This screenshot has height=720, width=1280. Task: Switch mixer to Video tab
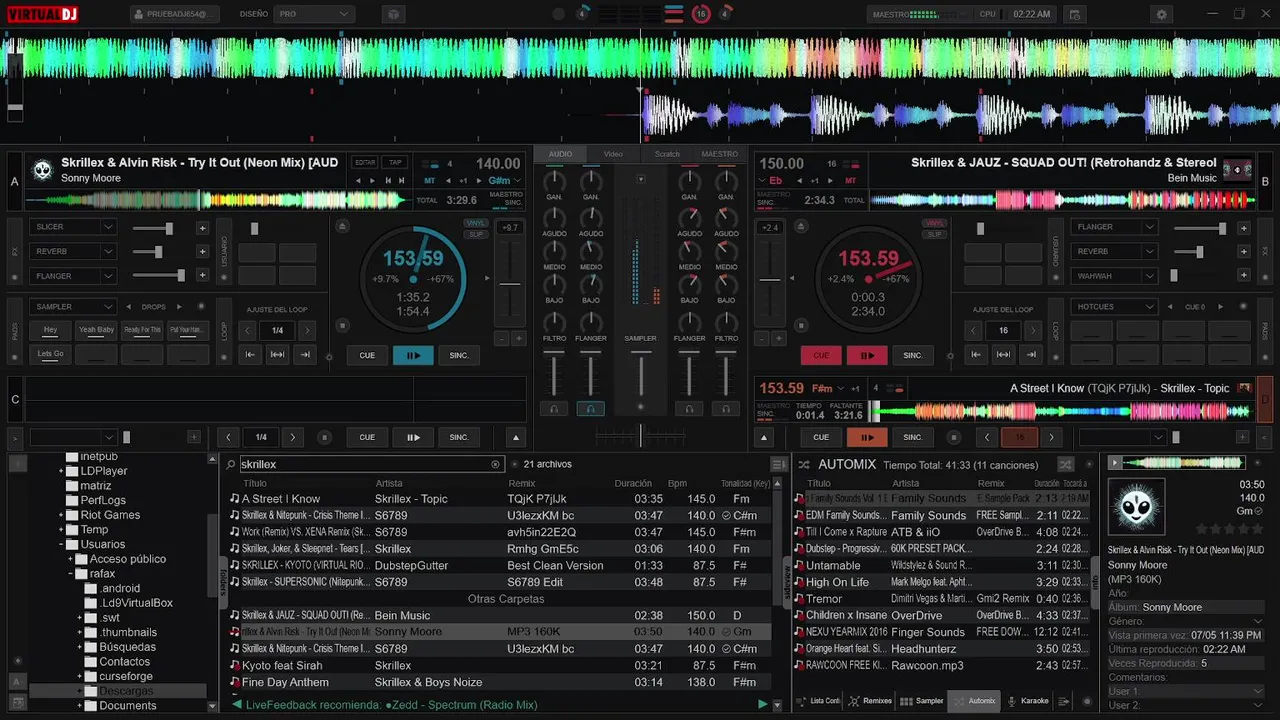(x=613, y=154)
